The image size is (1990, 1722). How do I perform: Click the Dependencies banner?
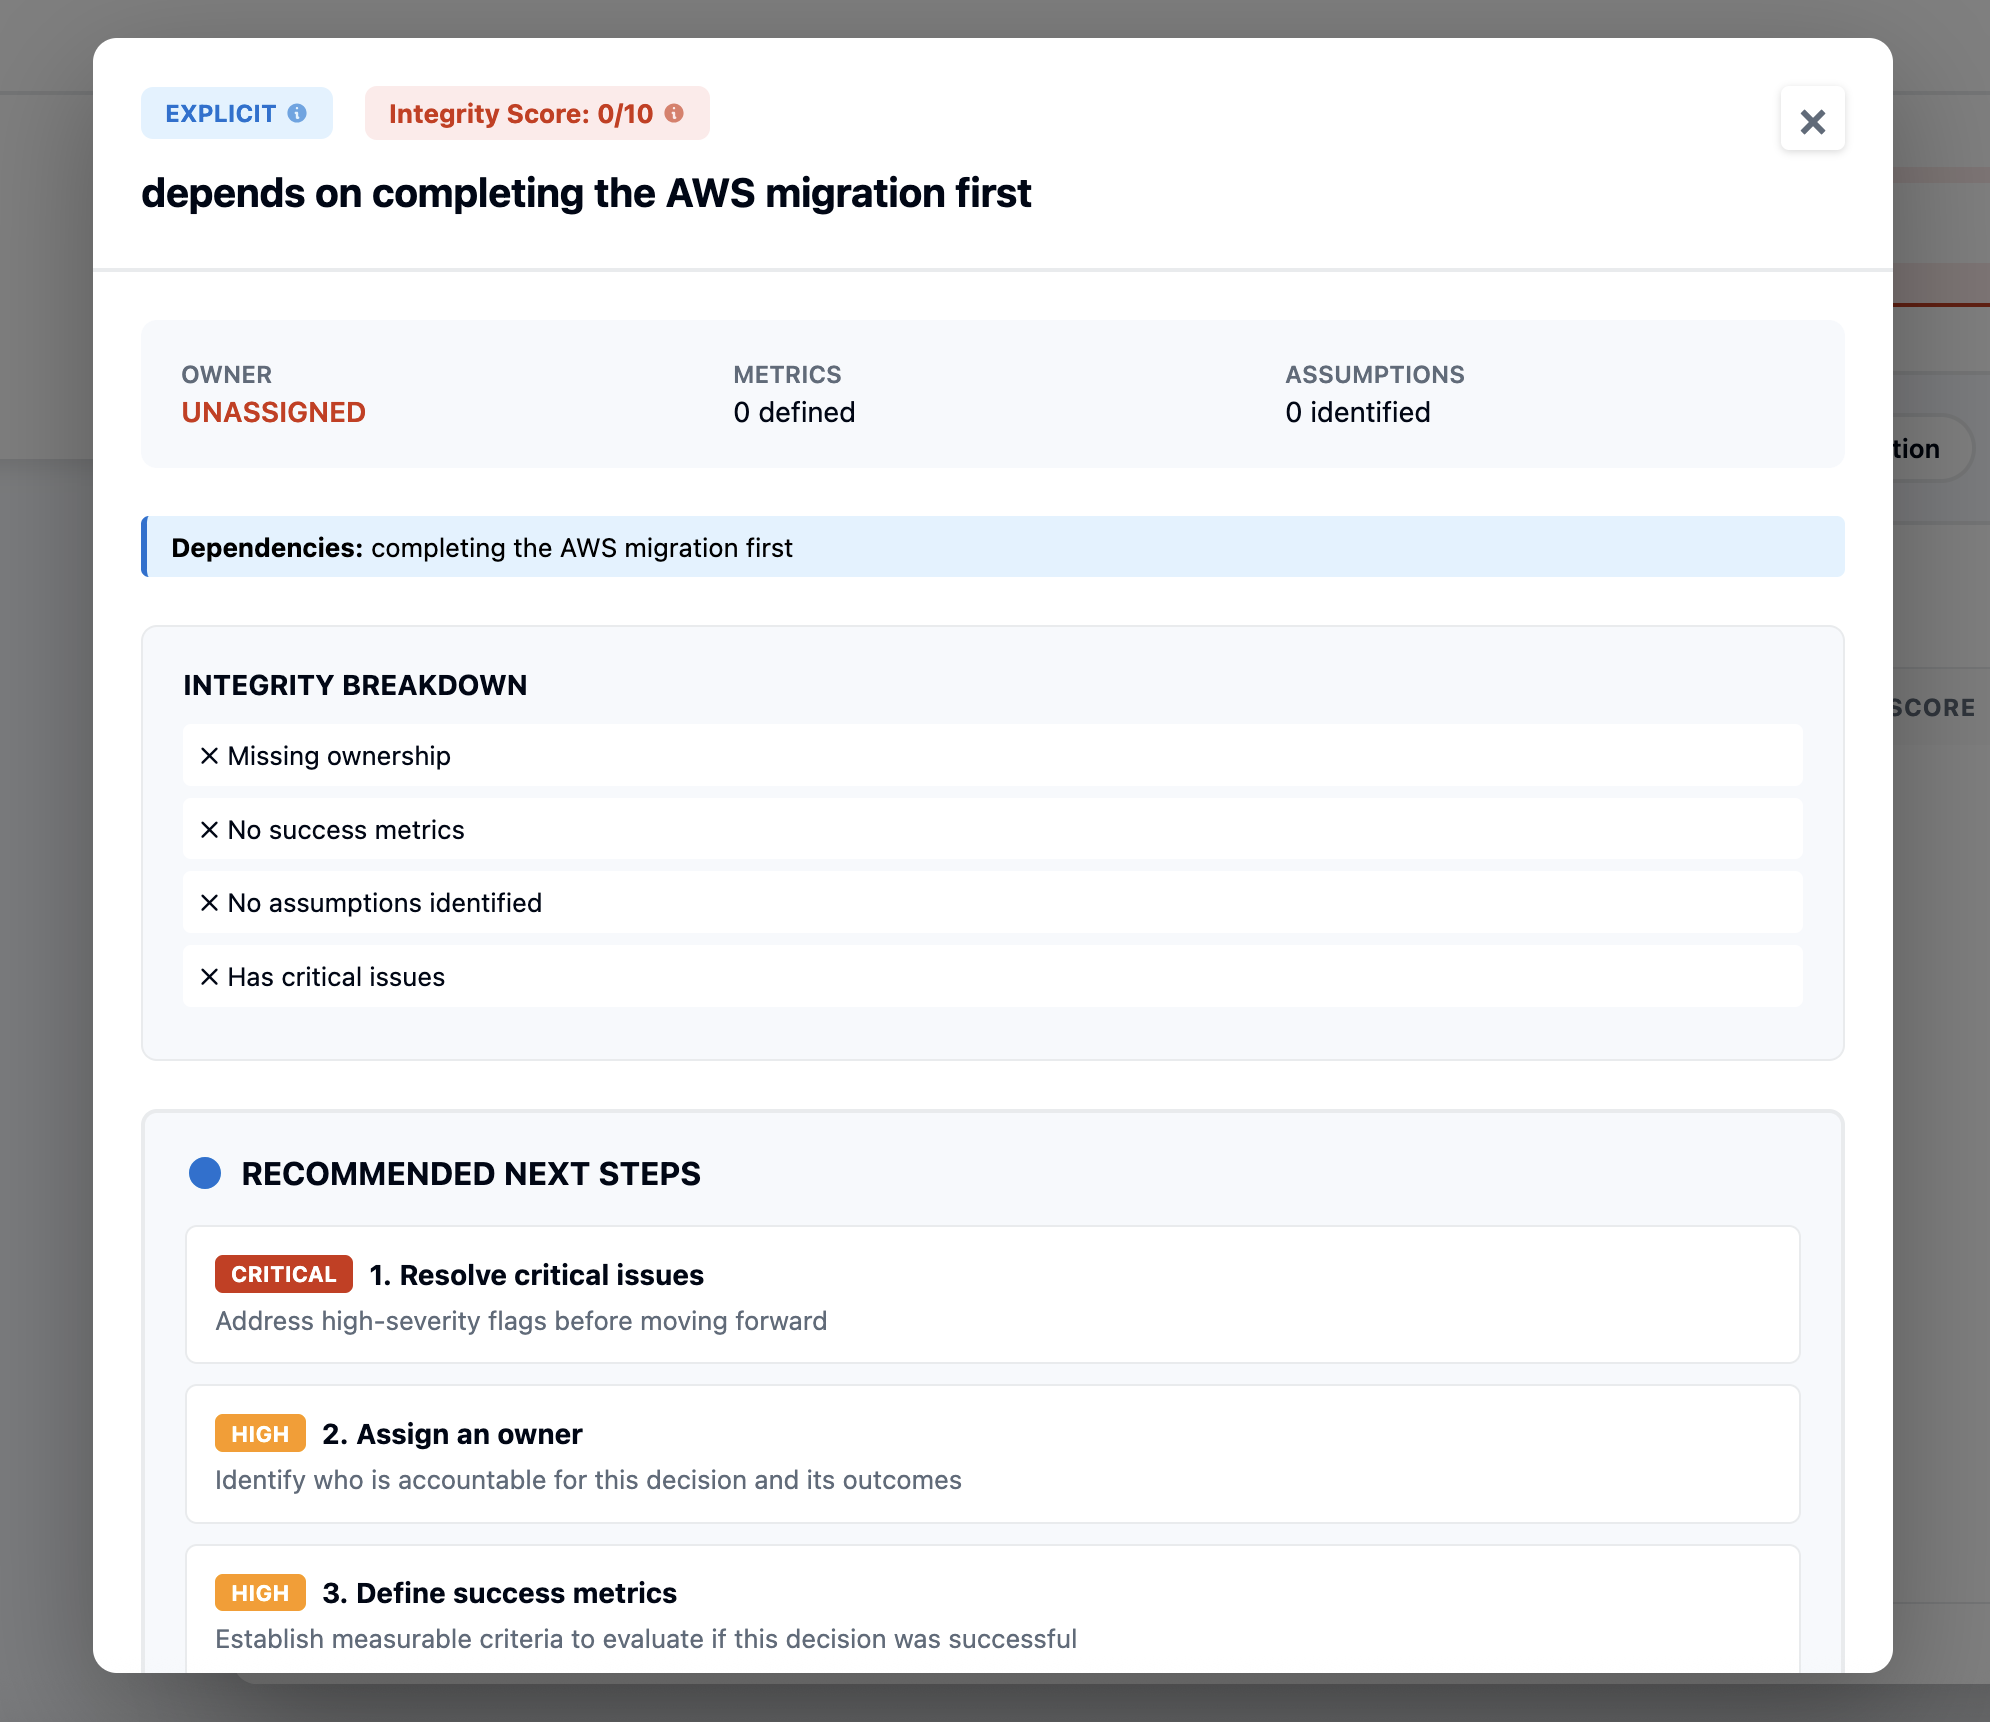(x=992, y=547)
